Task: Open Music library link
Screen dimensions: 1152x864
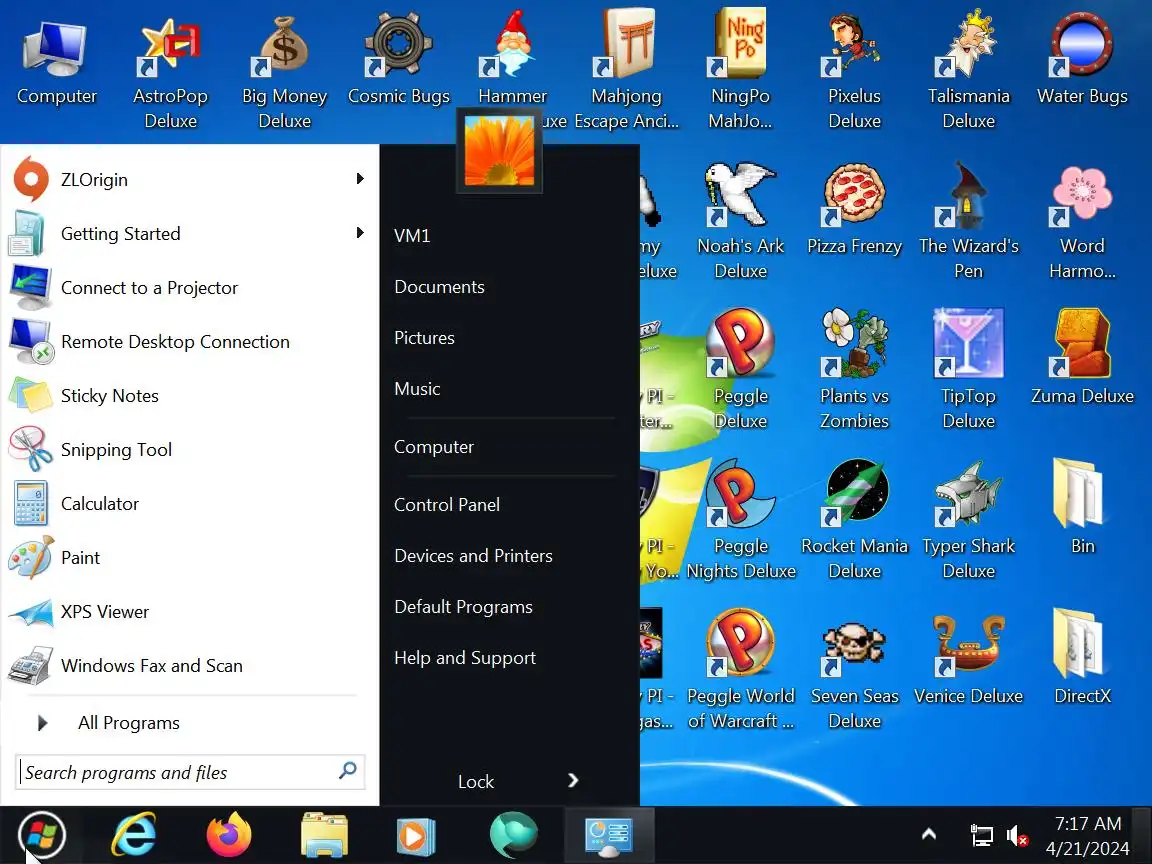Action: pyautogui.click(x=417, y=389)
